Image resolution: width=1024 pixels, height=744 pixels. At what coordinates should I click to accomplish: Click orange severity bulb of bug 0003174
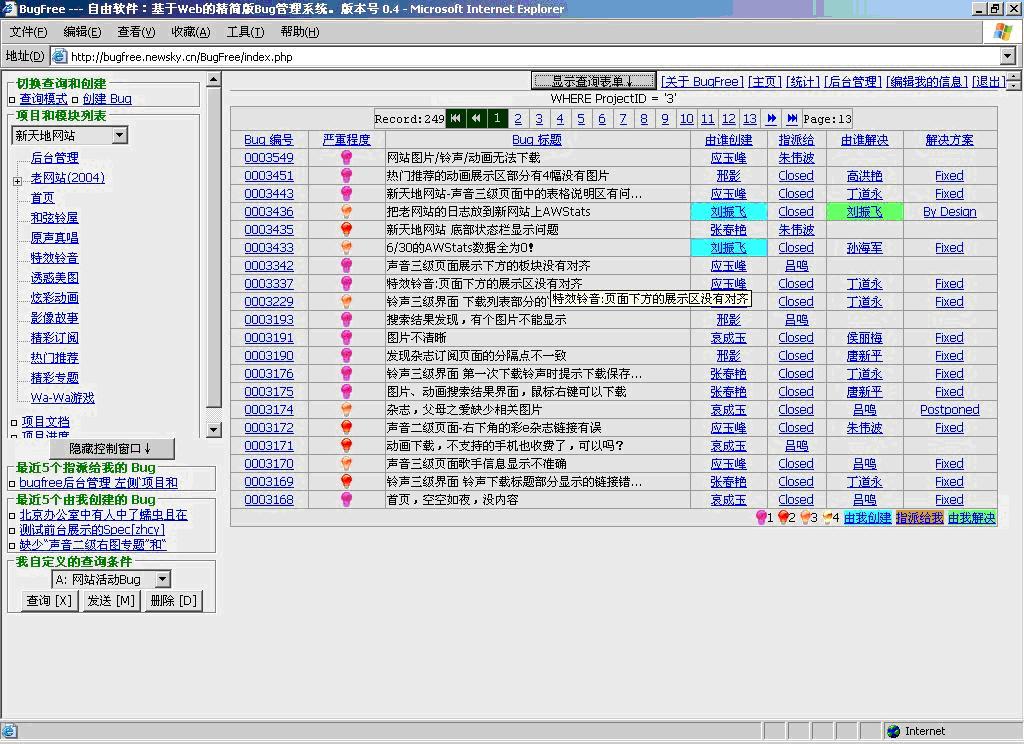coord(347,410)
